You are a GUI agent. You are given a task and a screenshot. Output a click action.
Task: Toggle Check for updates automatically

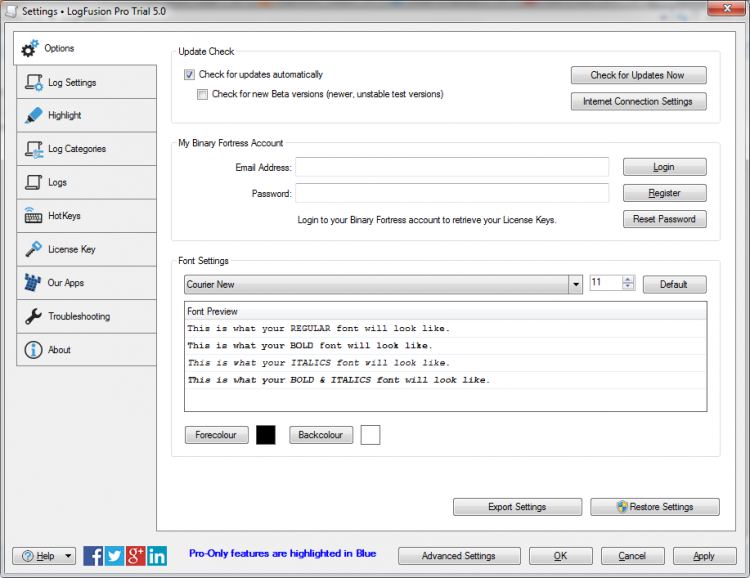pos(189,75)
